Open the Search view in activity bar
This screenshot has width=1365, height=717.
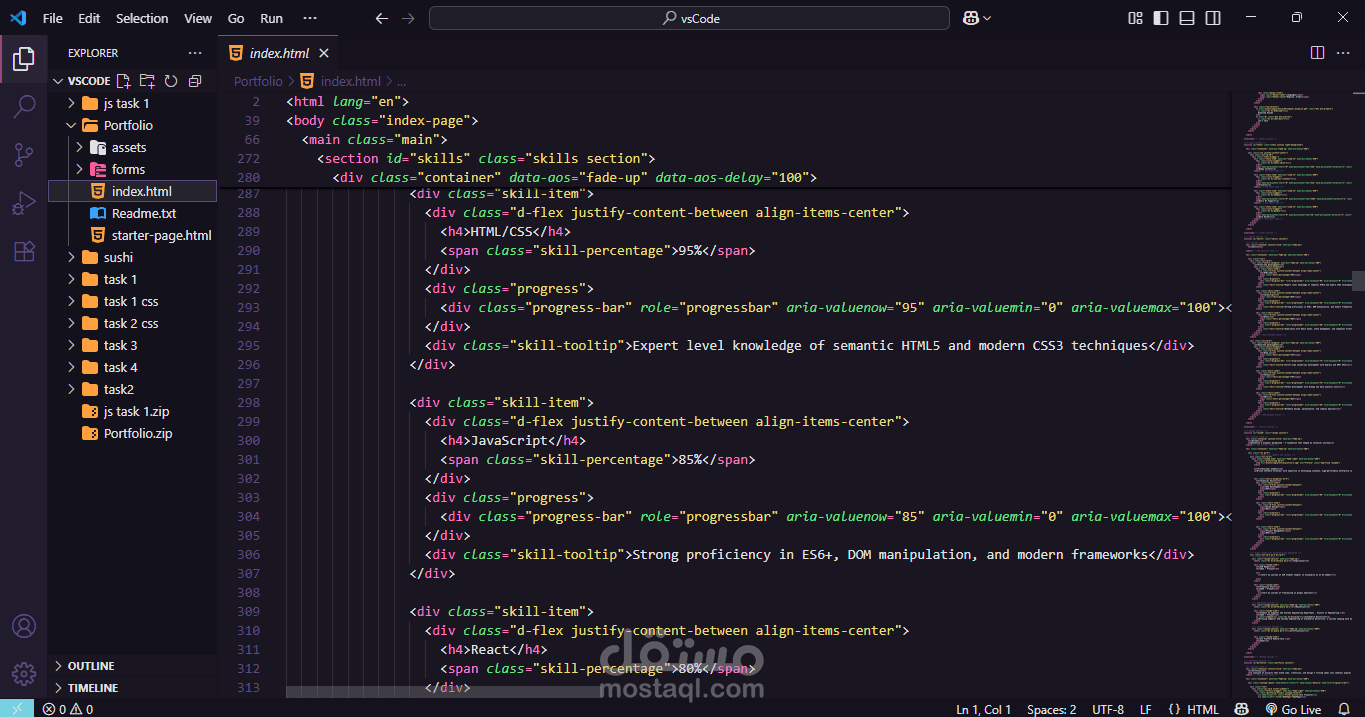click(24, 107)
